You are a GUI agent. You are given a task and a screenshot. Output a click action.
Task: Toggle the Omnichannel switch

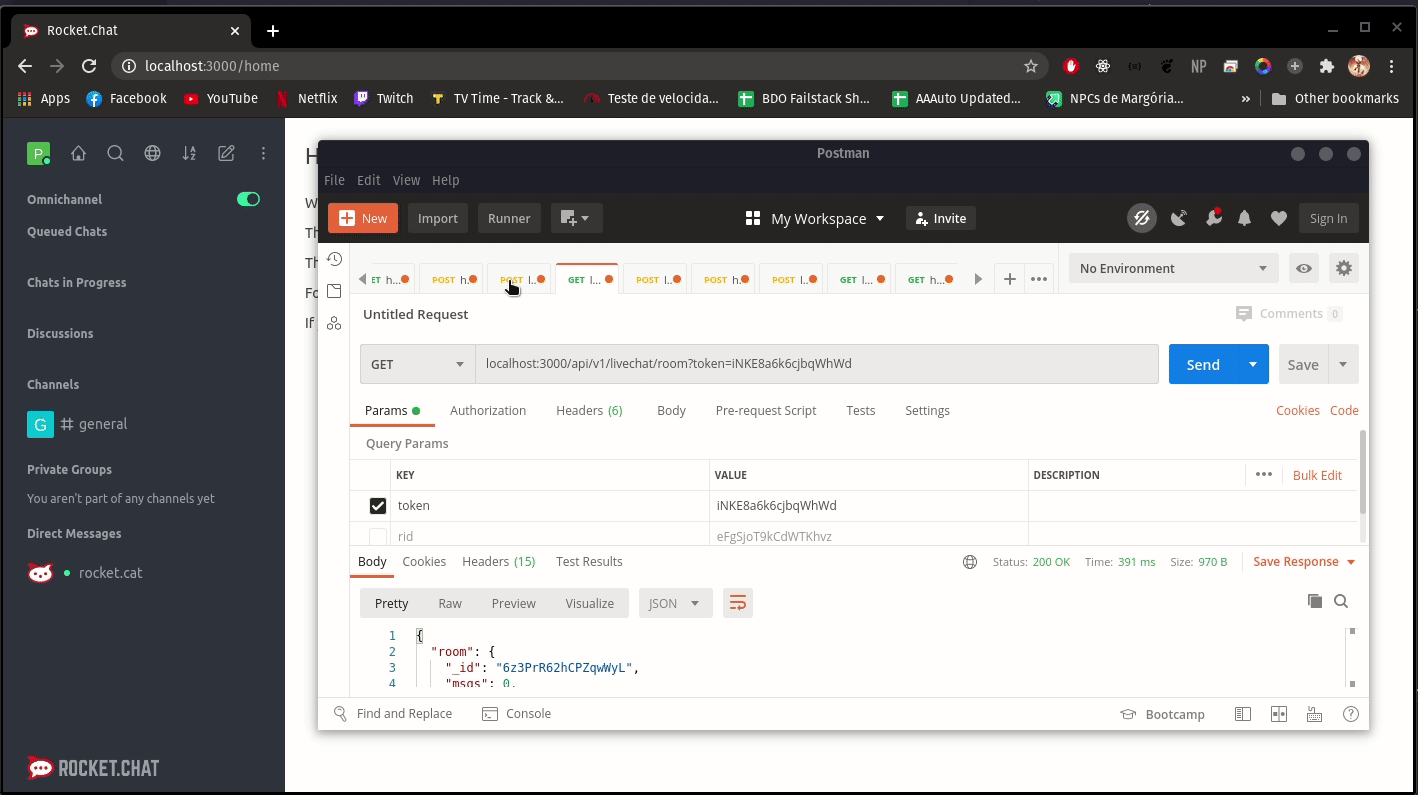(248, 199)
